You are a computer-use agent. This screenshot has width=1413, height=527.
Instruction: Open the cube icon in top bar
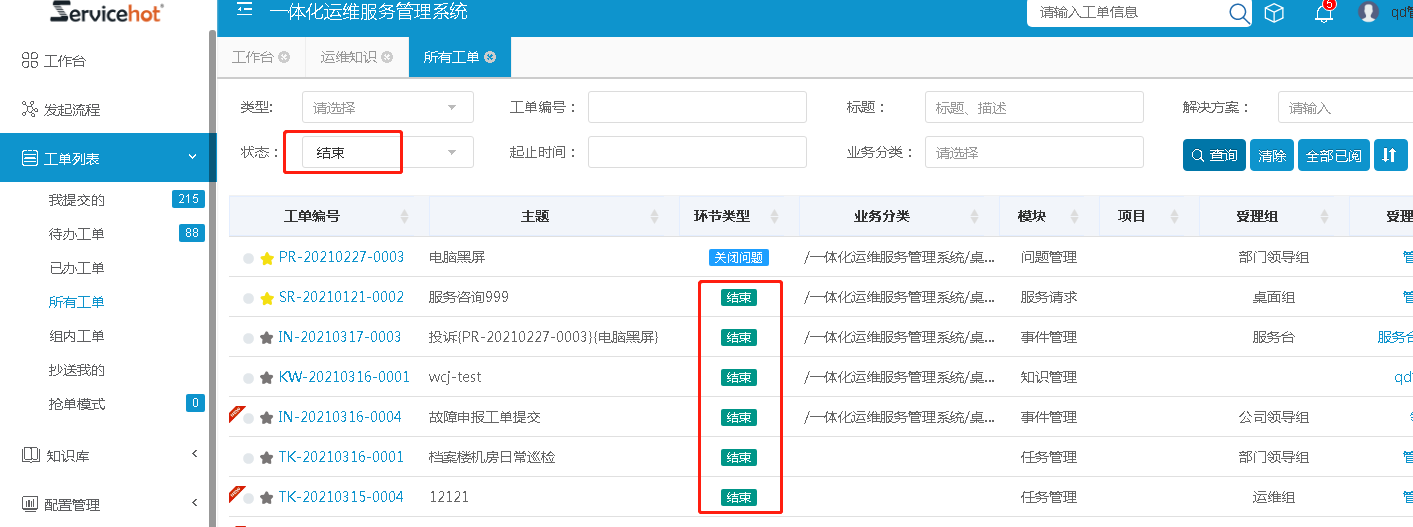click(1274, 13)
